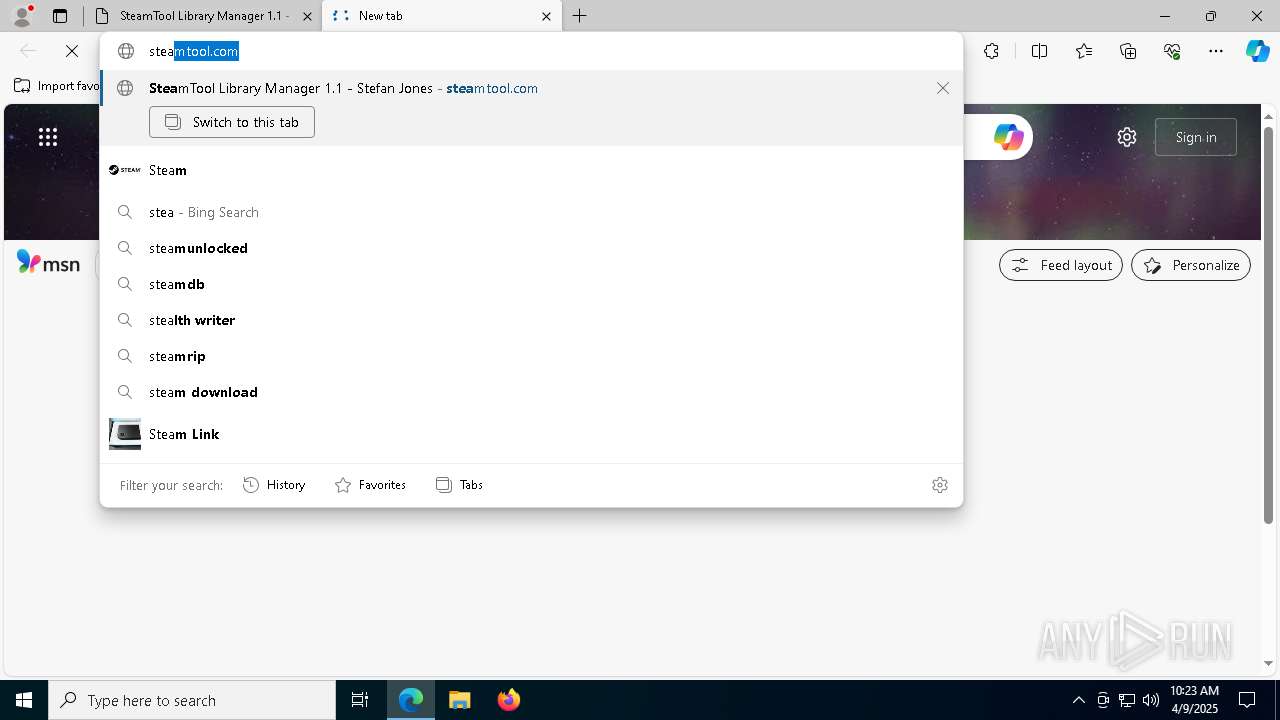Pick the steamdb search suggestion

[531, 284]
